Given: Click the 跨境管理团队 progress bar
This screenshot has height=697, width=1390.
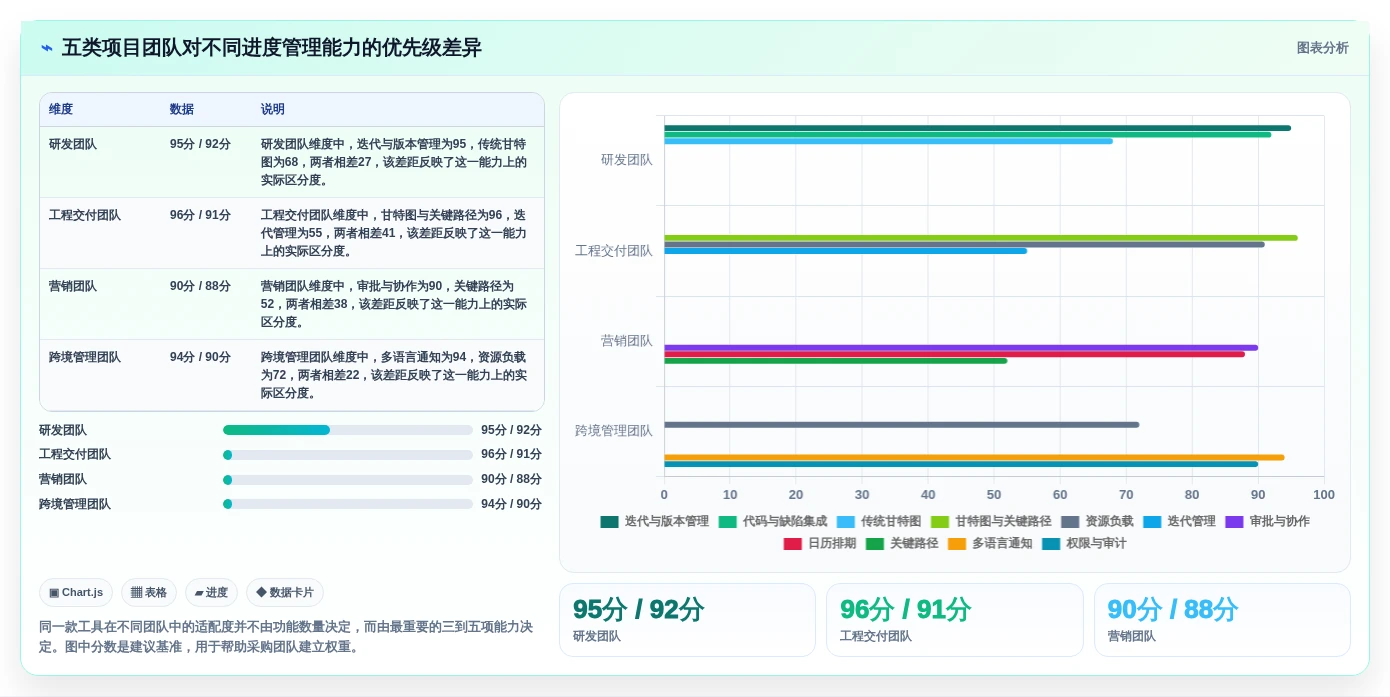Looking at the screenshot, I should 348,504.
